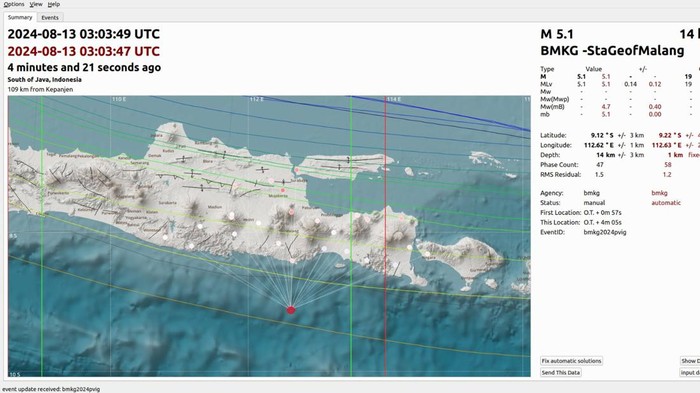Viewport: 700px width, 393px height.
Task: Click the status bar event update message
Action: point(51,389)
